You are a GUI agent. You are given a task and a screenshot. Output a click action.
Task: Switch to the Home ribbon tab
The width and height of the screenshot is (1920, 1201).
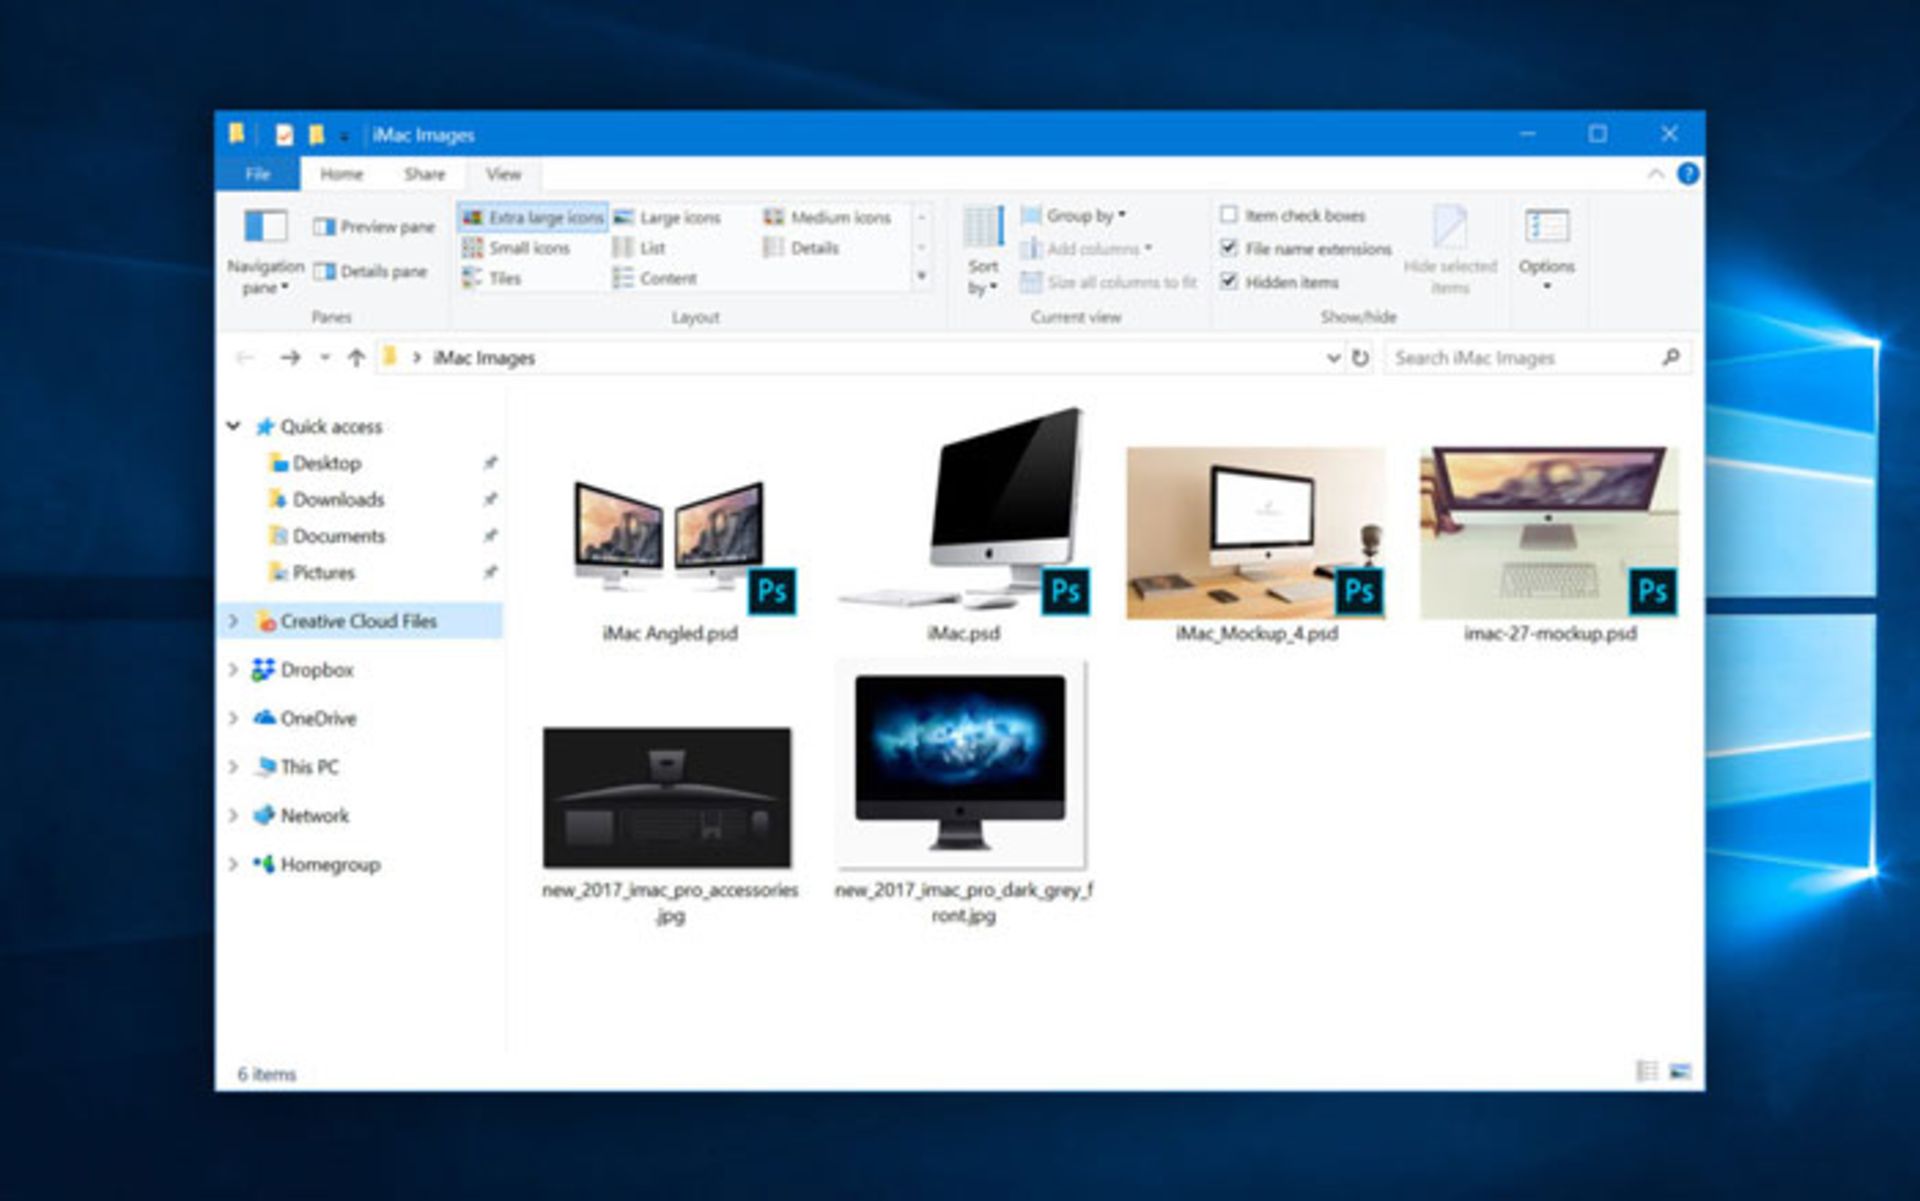[341, 174]
